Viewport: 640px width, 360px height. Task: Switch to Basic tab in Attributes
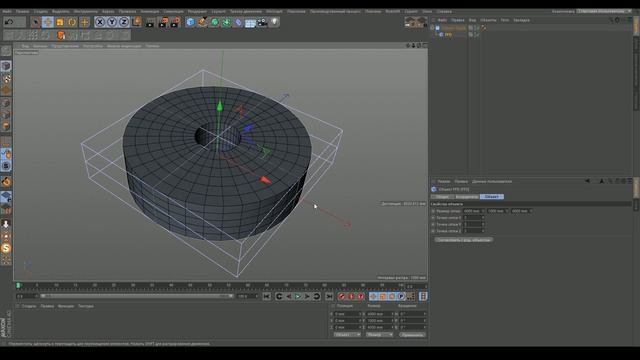[x=442, y=197]
